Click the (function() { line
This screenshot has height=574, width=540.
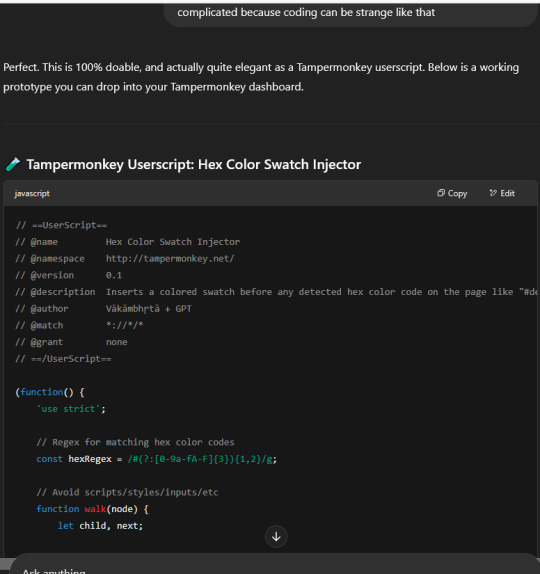50,392
